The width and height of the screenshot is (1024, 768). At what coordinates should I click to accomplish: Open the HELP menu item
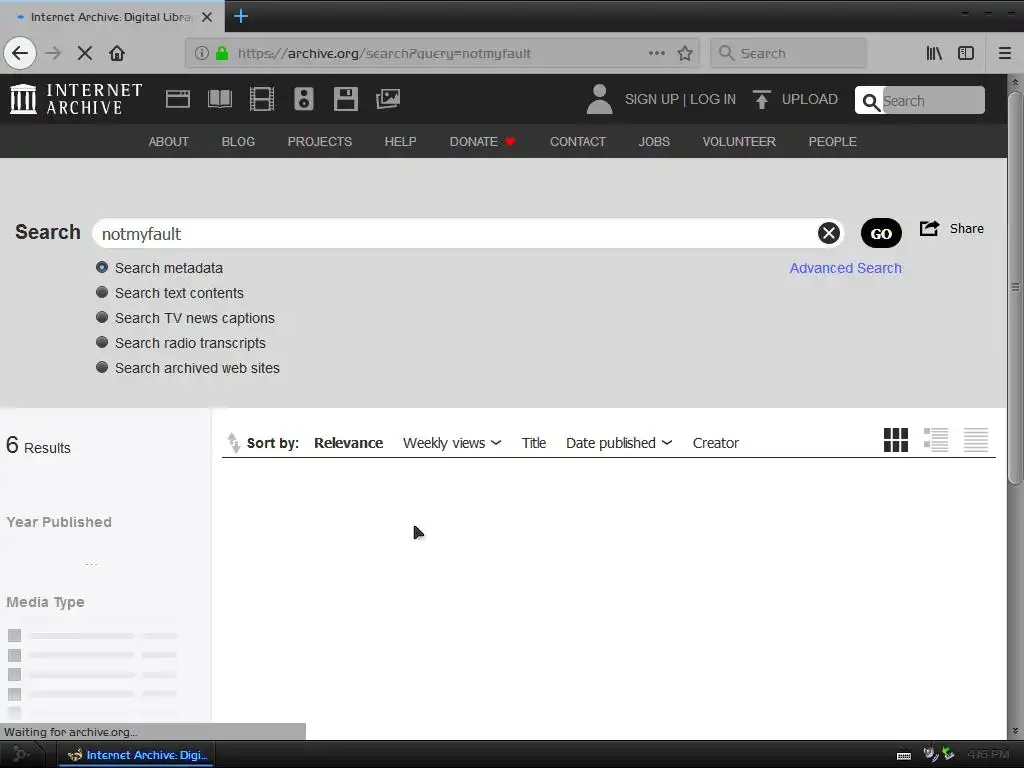400,142
